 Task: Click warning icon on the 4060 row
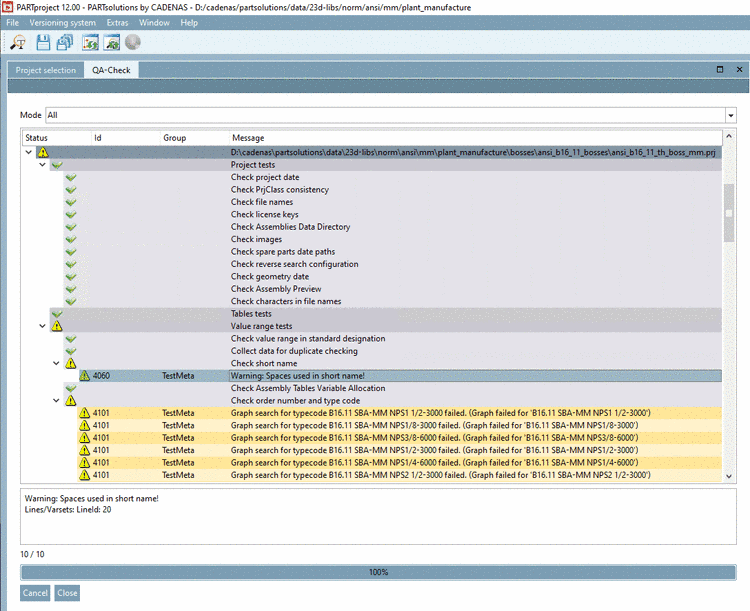[85, 376]
